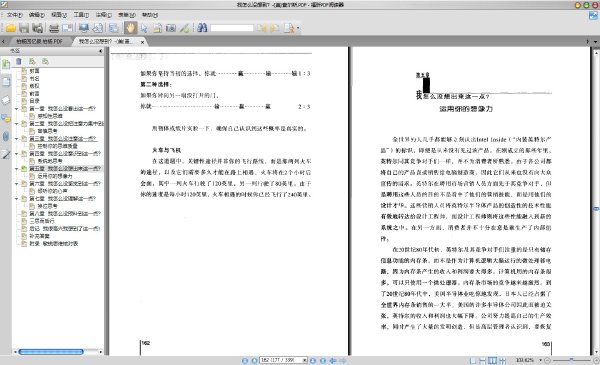600x365 pixels.
Task: Click the zoom in plus button
Action: tap(596, 360)
